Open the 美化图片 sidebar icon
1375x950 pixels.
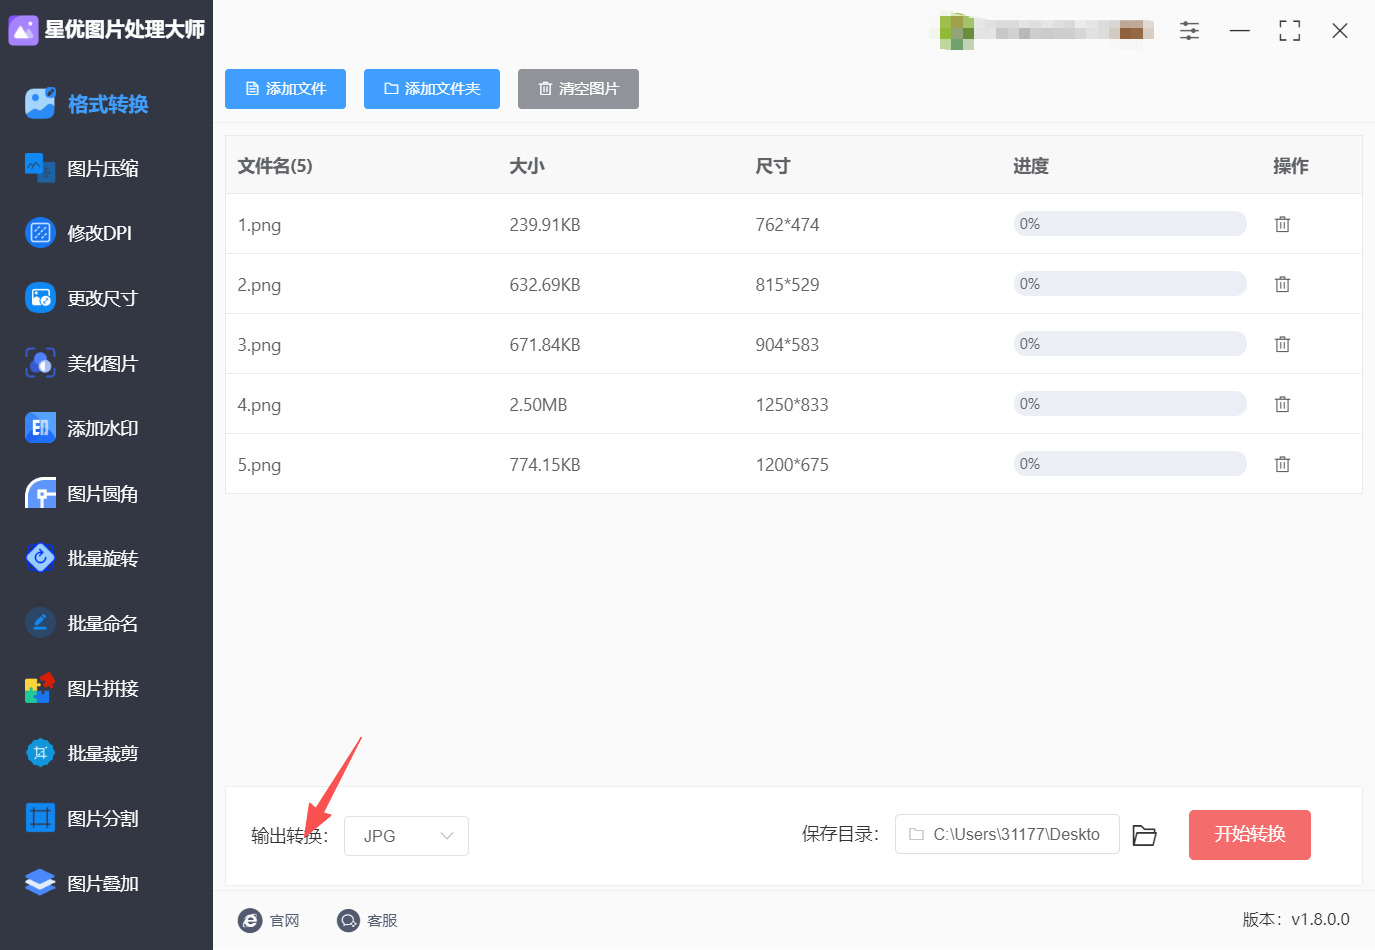click(x=40, y=363)
